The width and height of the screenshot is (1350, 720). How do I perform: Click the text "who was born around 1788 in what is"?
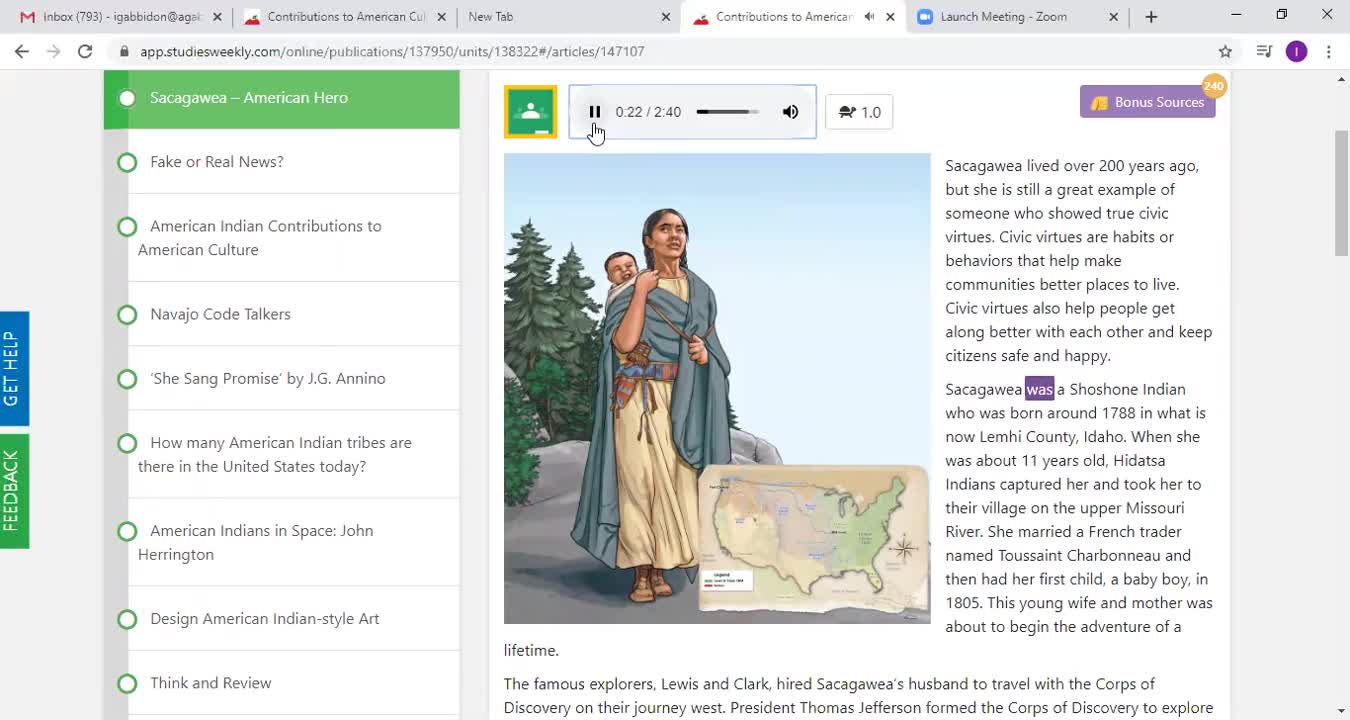click(1076, 413)
